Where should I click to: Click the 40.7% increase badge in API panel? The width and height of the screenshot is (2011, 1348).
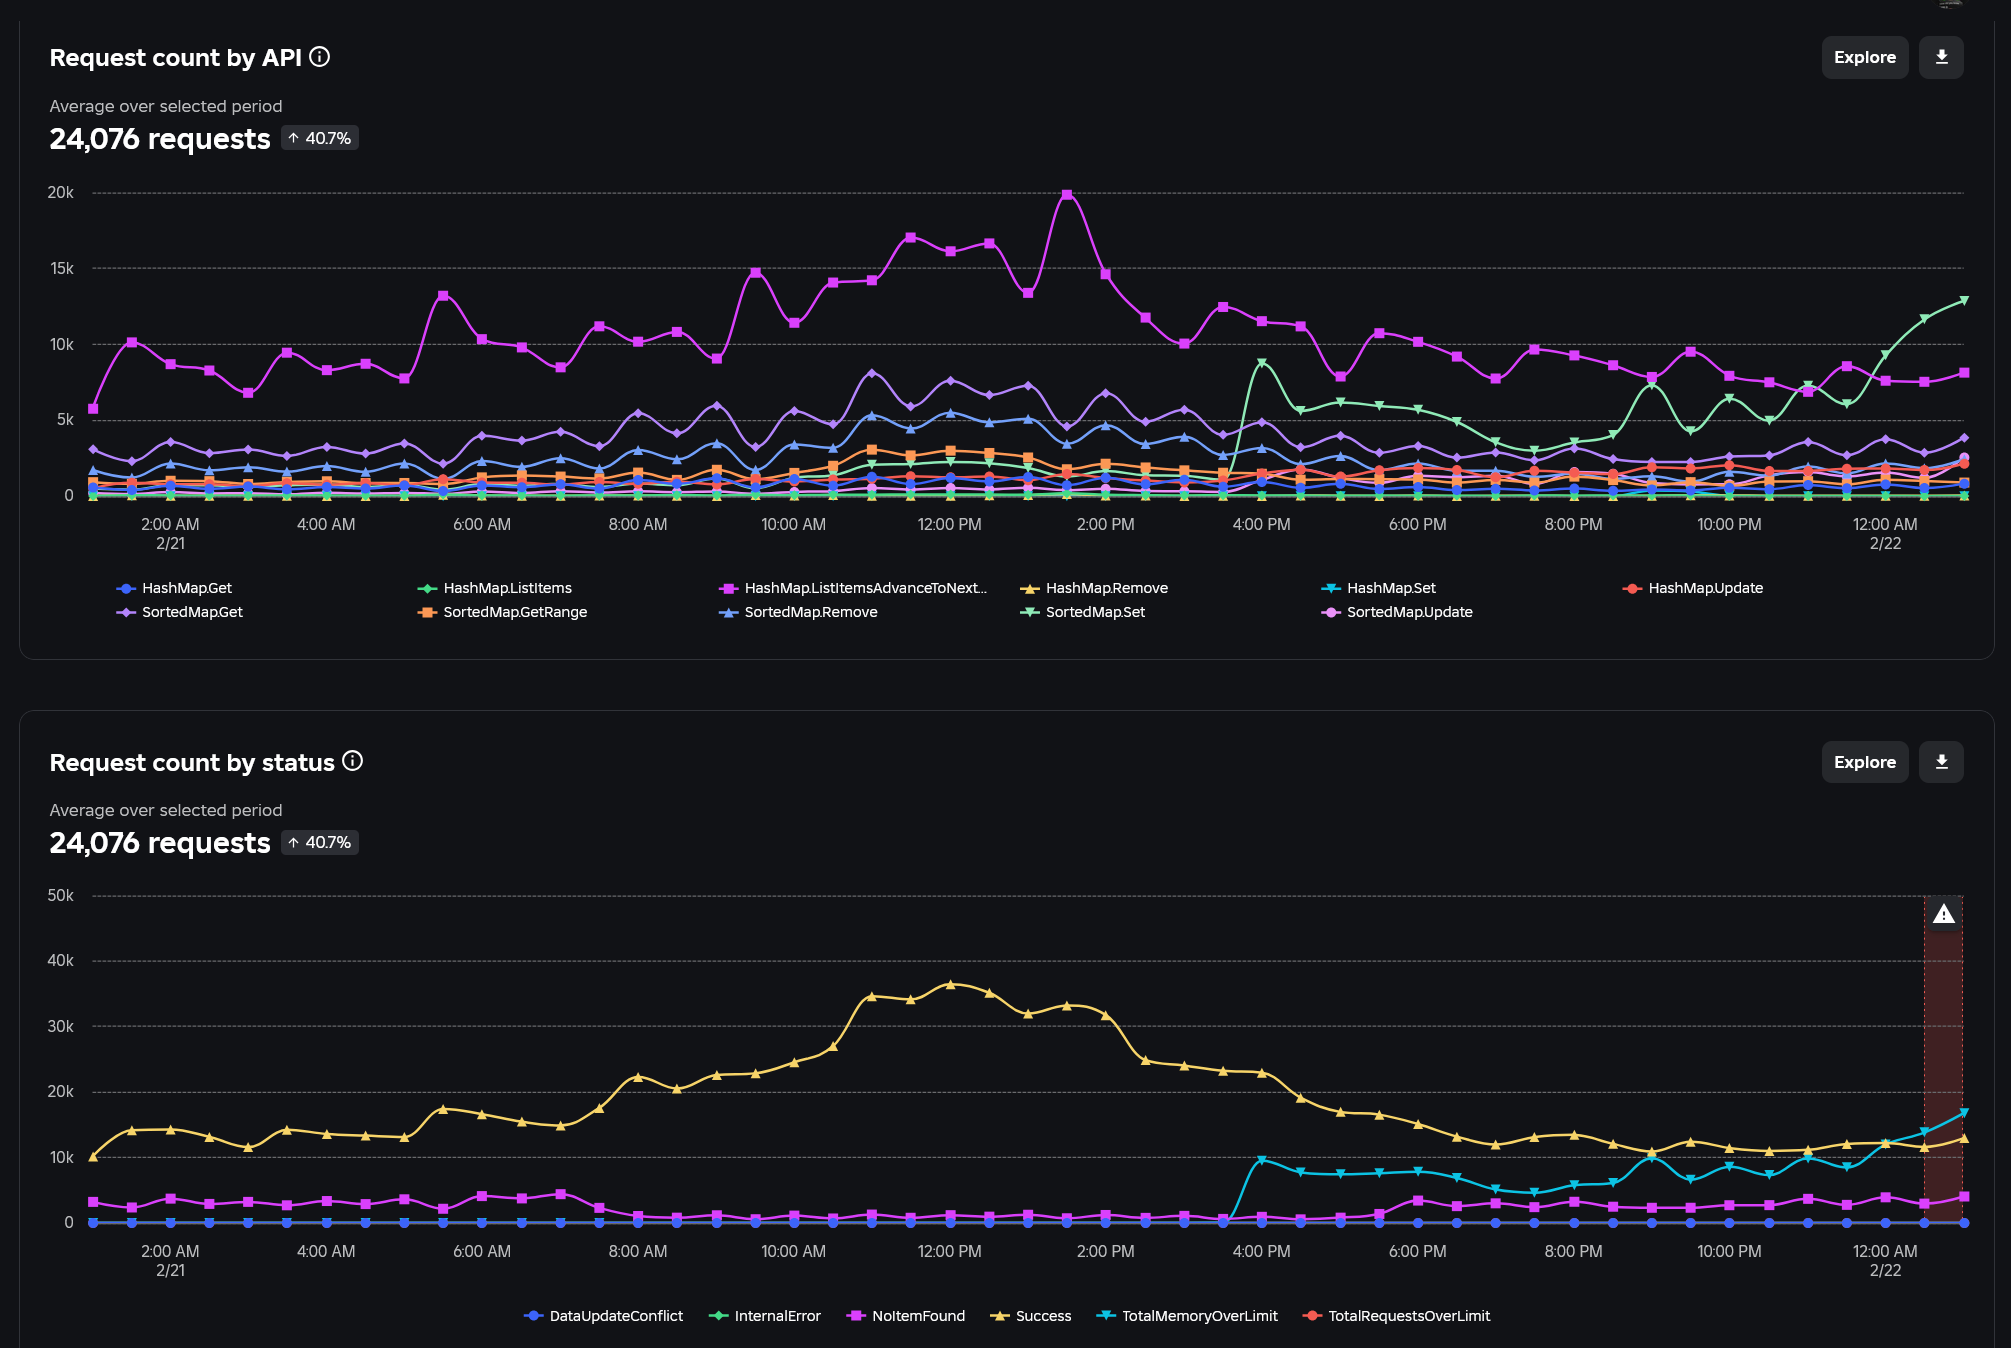tap(320, 138)
